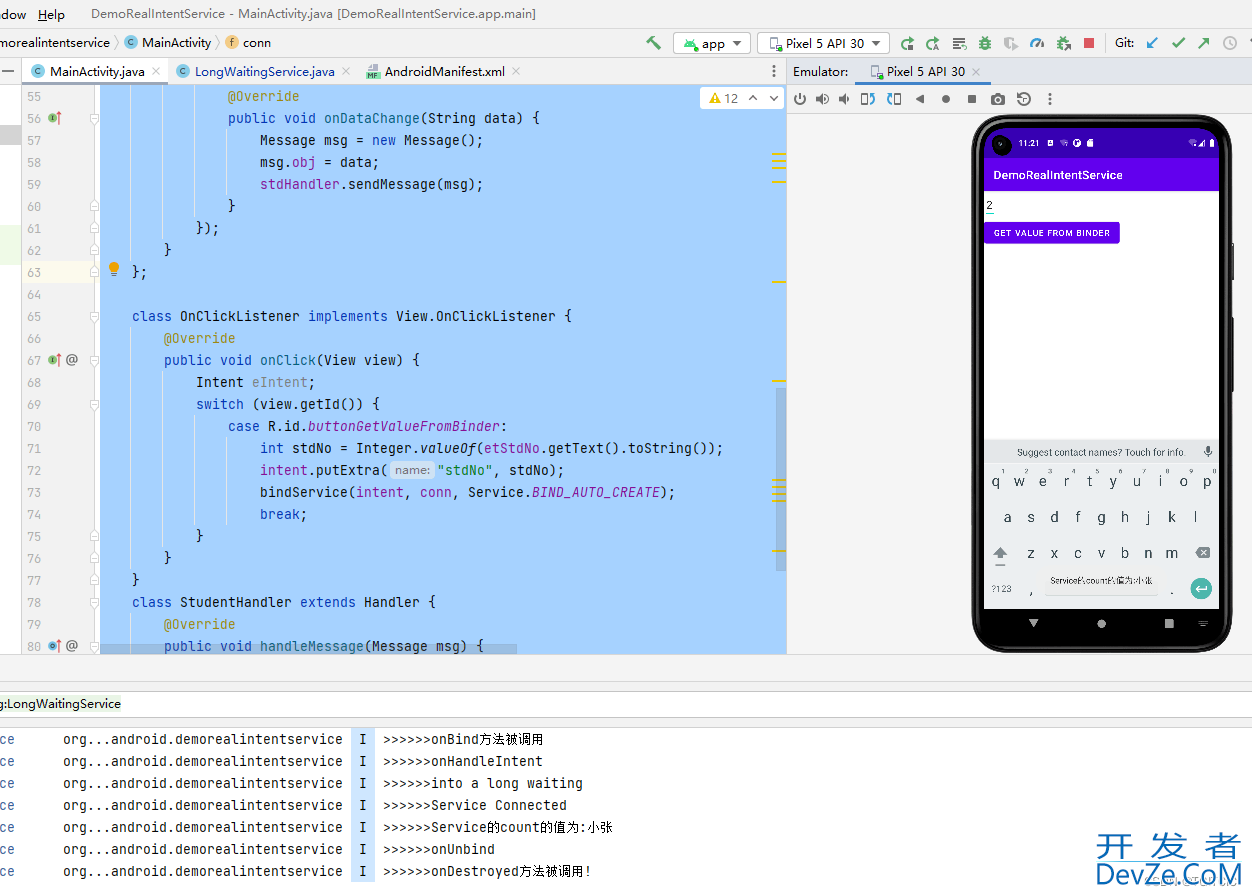Go to next highlighted error arrow
Viewport: 1252px width, 896px height.
775,98
